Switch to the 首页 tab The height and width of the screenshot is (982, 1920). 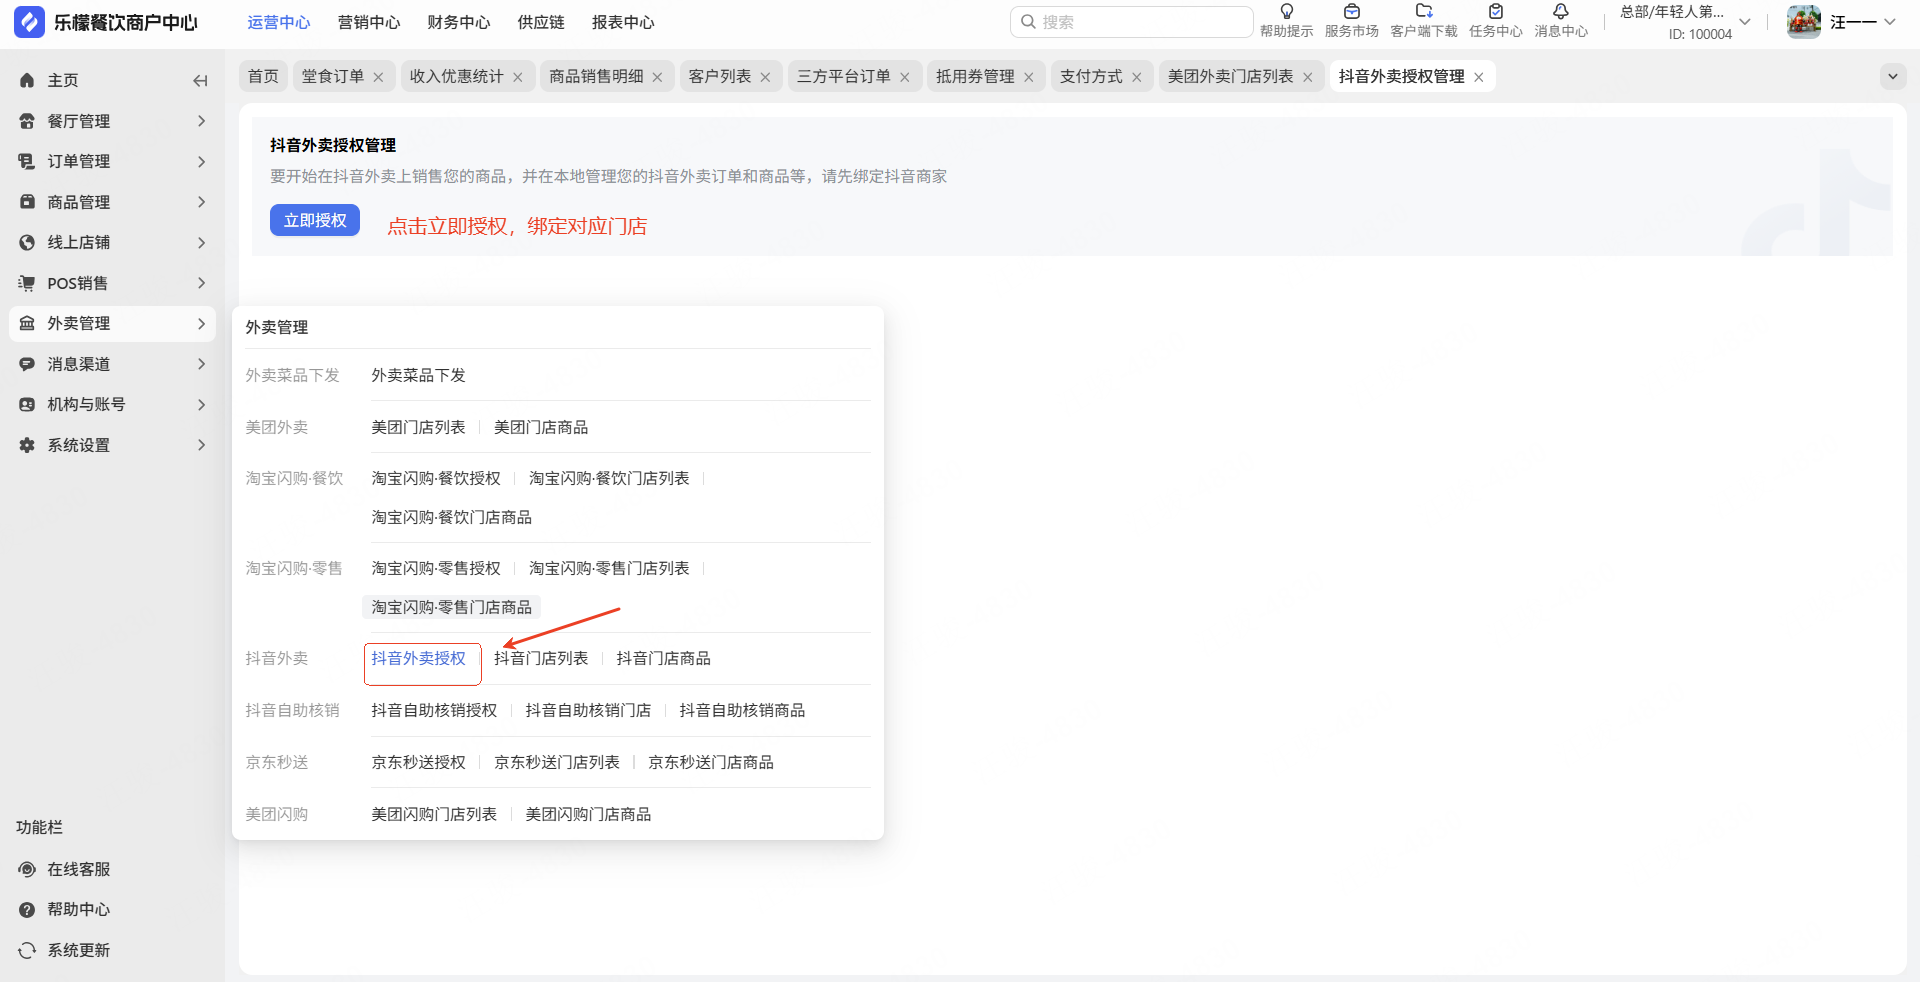click(264, 77)
